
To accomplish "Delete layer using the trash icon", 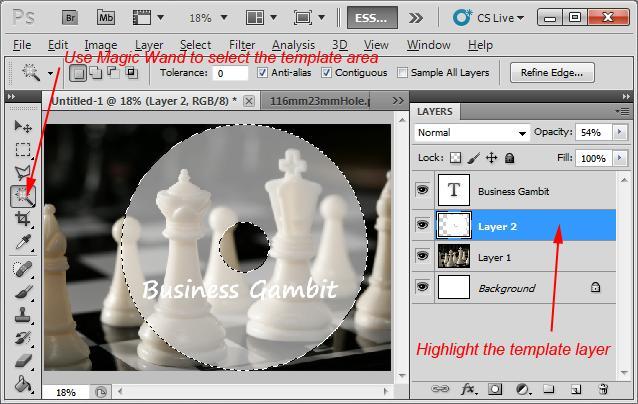I will (x=603, y=389).
